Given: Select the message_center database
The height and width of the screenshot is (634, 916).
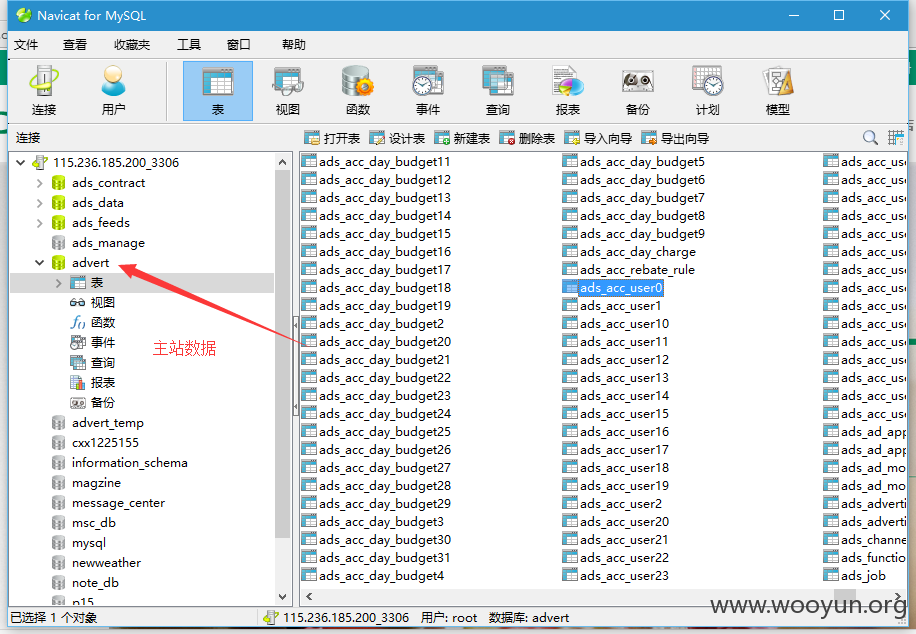Looking at the screenshot, I should click(118, 503).
